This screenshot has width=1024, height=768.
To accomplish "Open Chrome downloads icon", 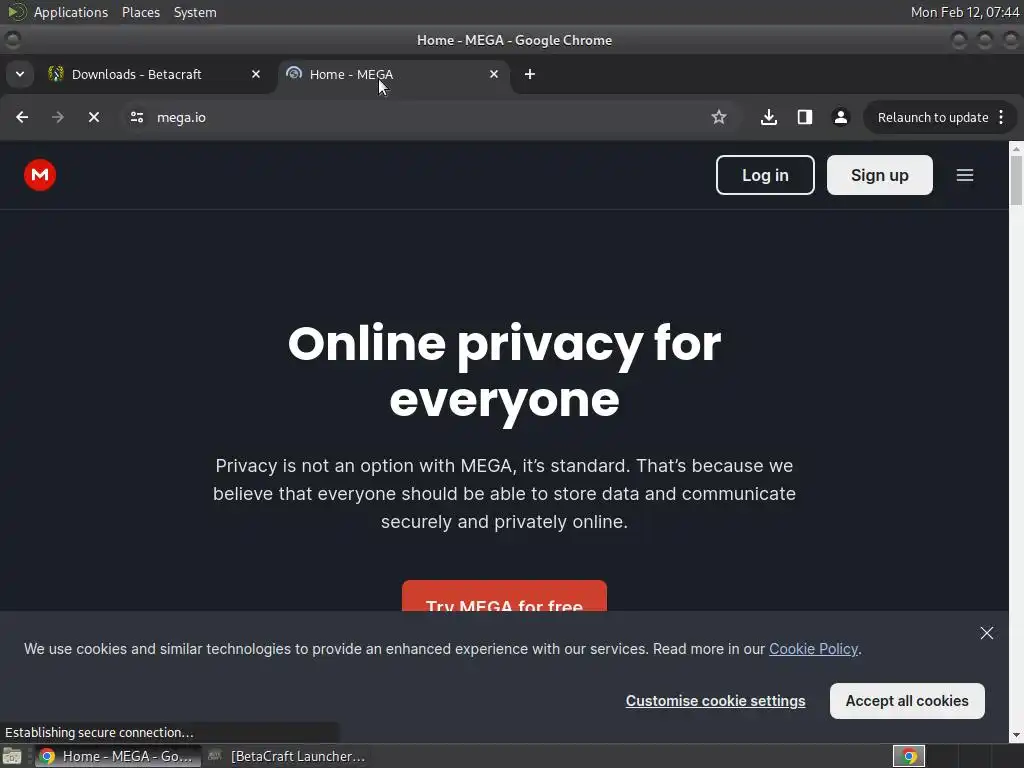I will [769, 117].
